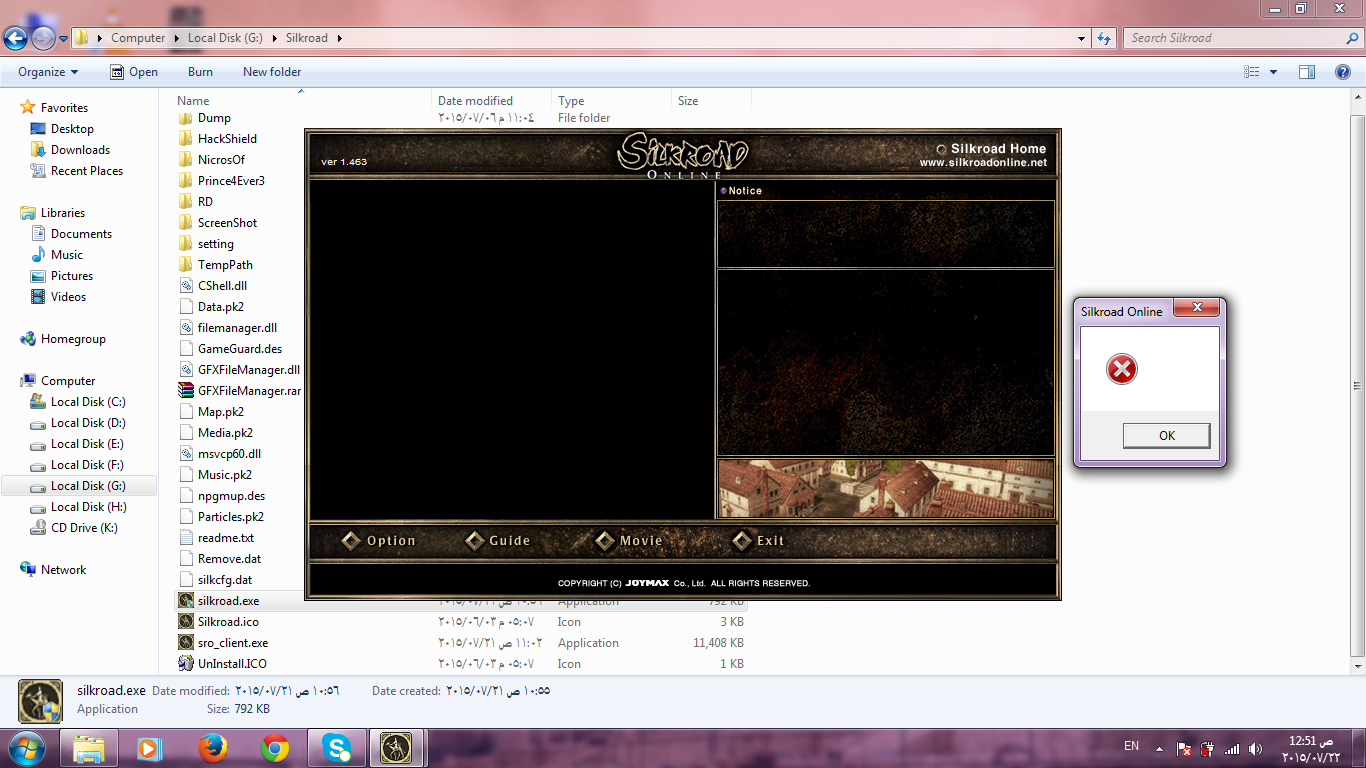Click the Computer breadcrumb in address bar
Screen dimensions: 1366x768
pos(138,38)
